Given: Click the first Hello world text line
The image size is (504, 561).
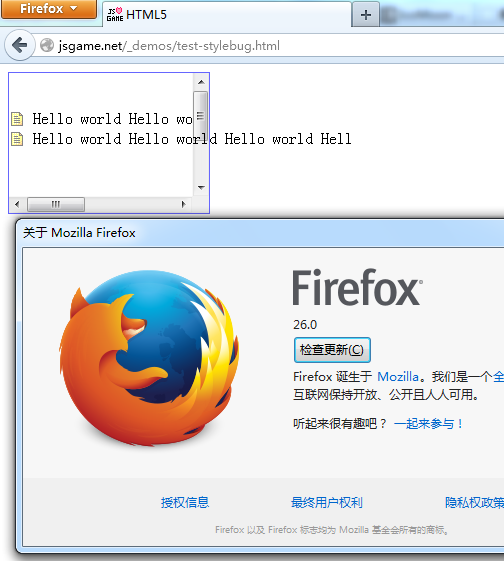Looking at the screenshot, I should (112, 119).
